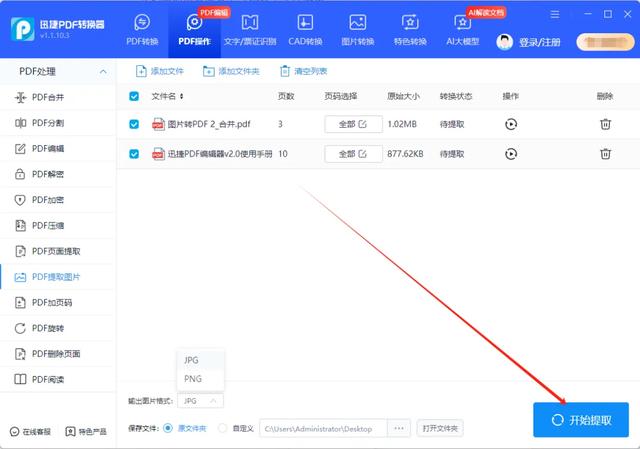The width and height of the screenshot is (640, 449).
Task: Click the 添加文件夹 button
Action: coord(231,71)
